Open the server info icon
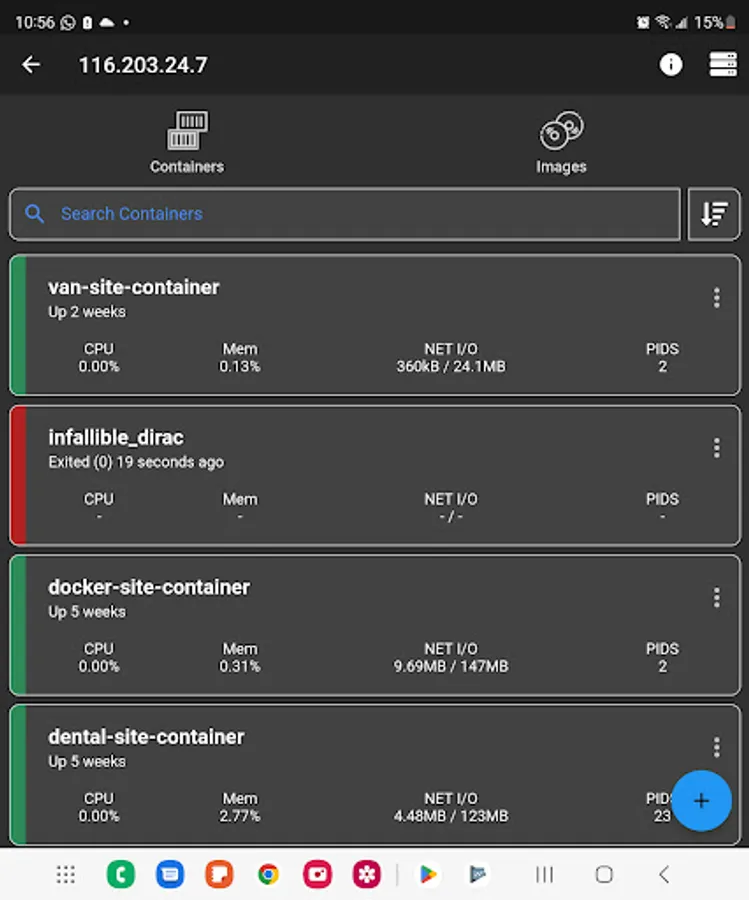Screen dimensions: 749x900 [671, 65]
